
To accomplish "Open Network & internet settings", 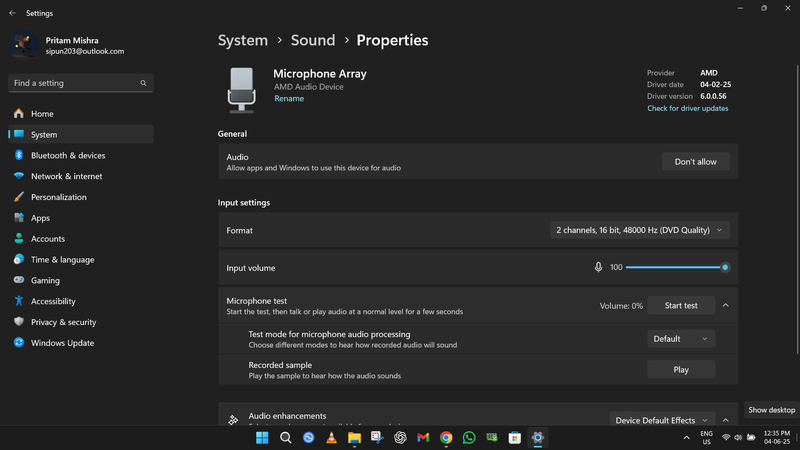I will [81, 177].
